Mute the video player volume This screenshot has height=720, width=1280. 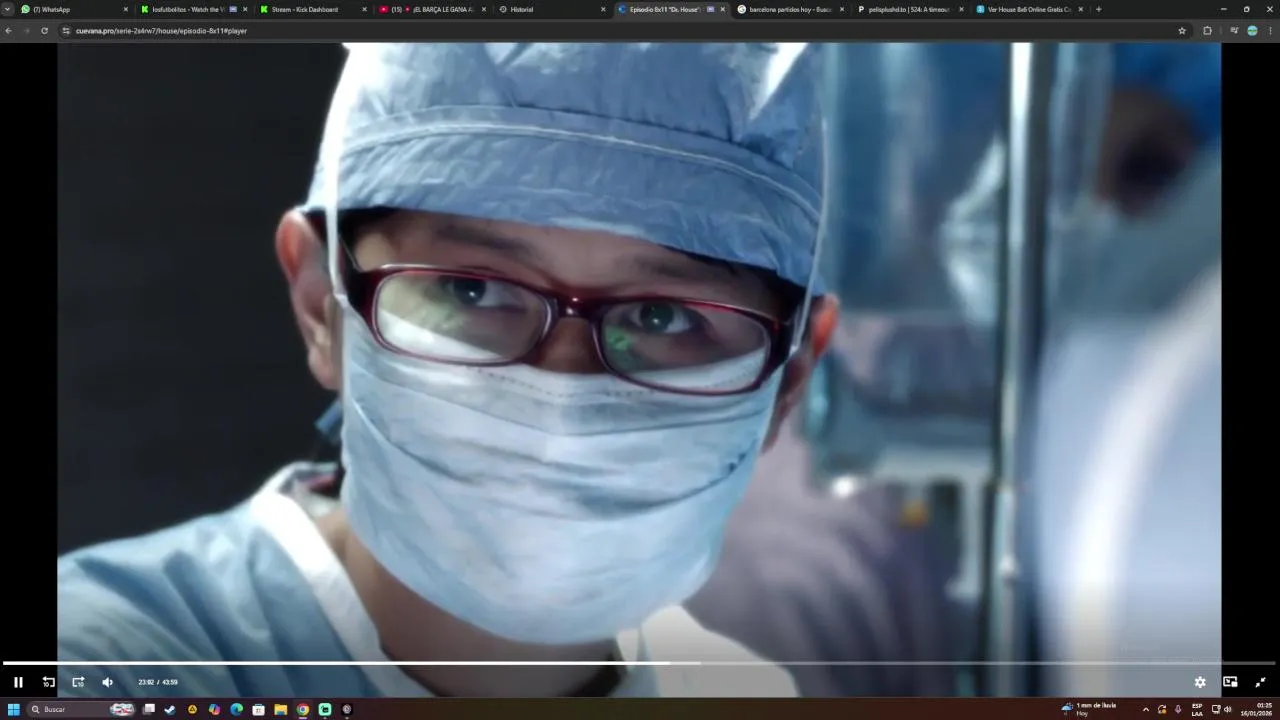tap(107, 682)
